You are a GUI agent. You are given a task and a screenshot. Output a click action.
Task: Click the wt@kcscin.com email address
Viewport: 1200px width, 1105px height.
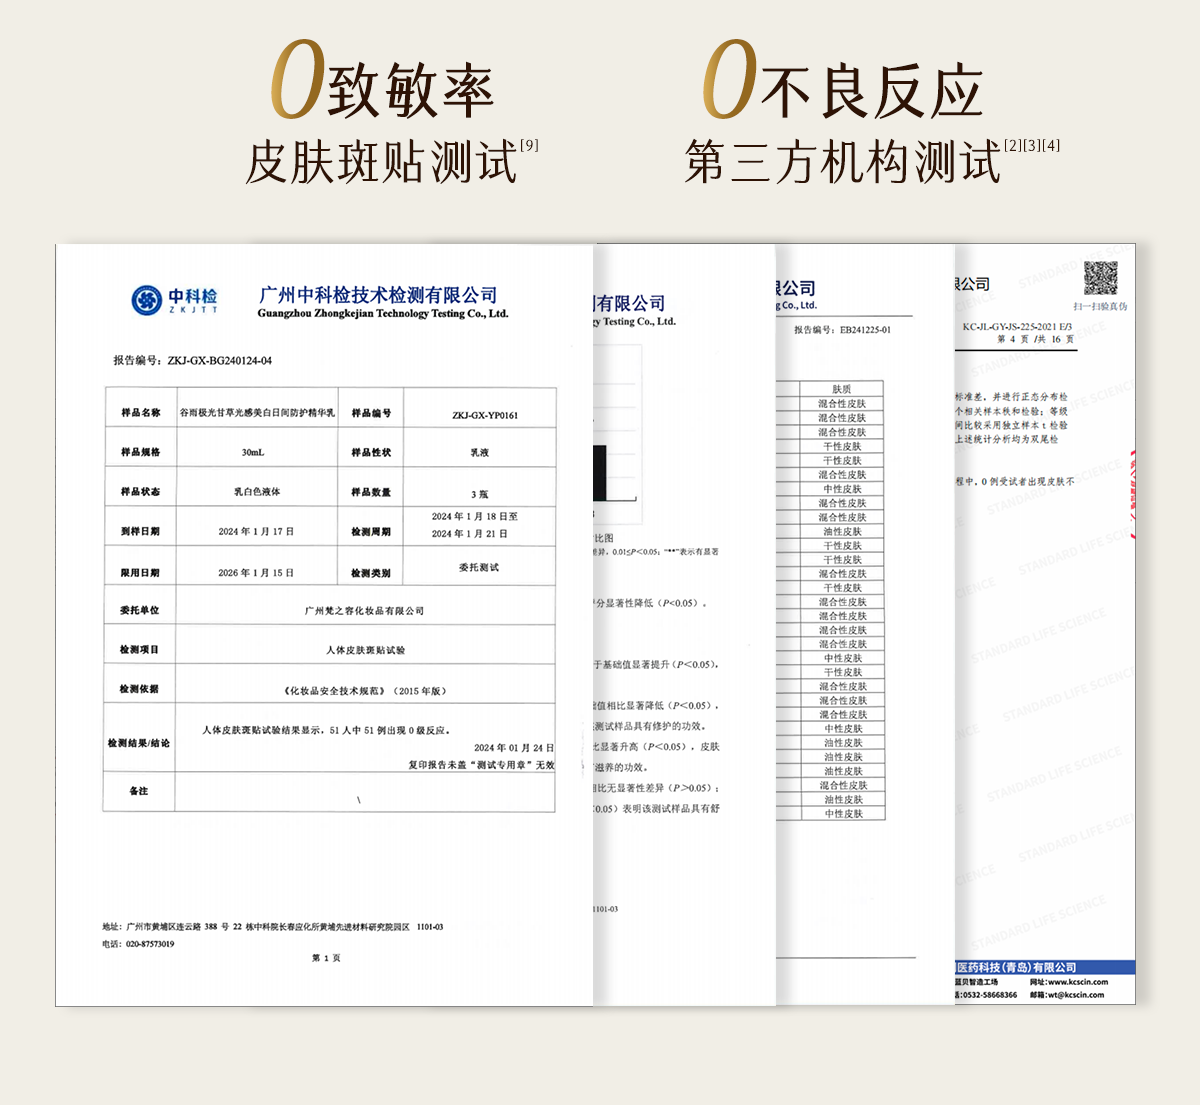pos(1075,995)
